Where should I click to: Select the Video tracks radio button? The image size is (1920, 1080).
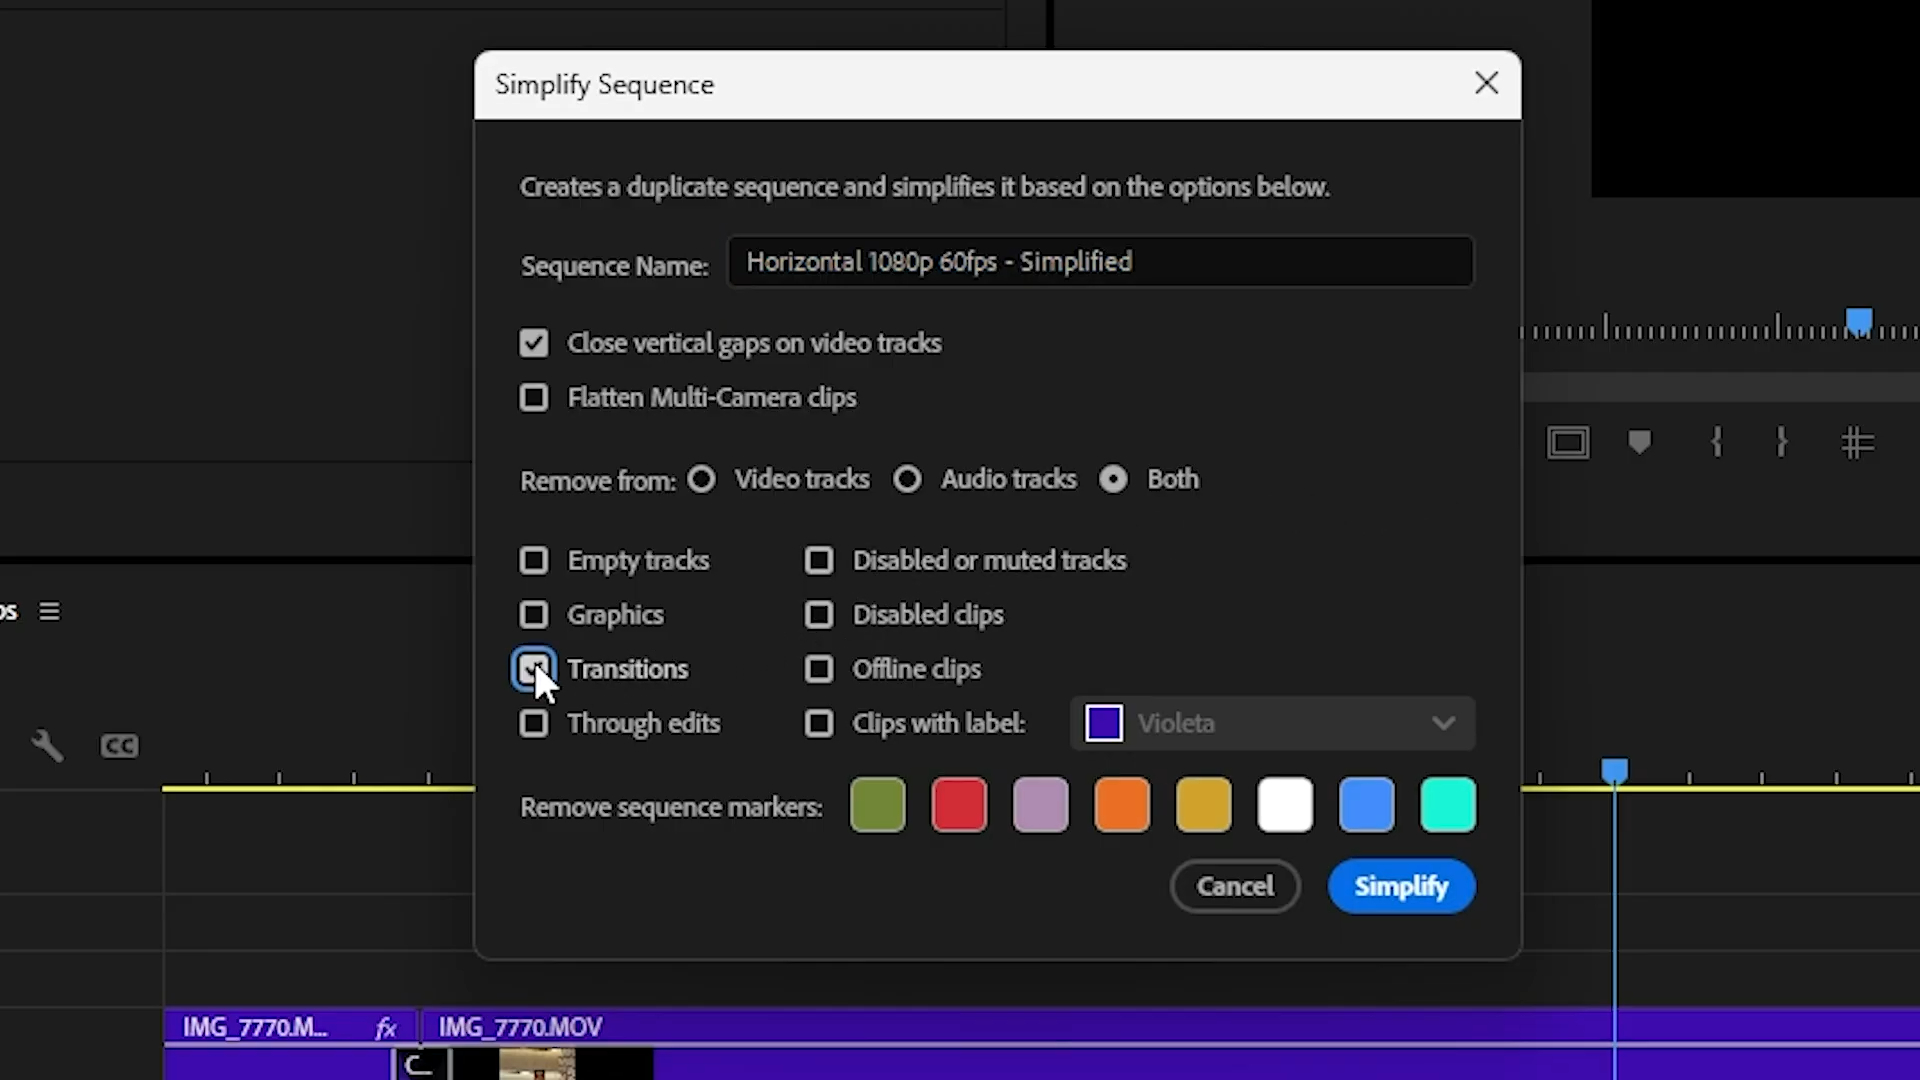[x=701, y=479]
